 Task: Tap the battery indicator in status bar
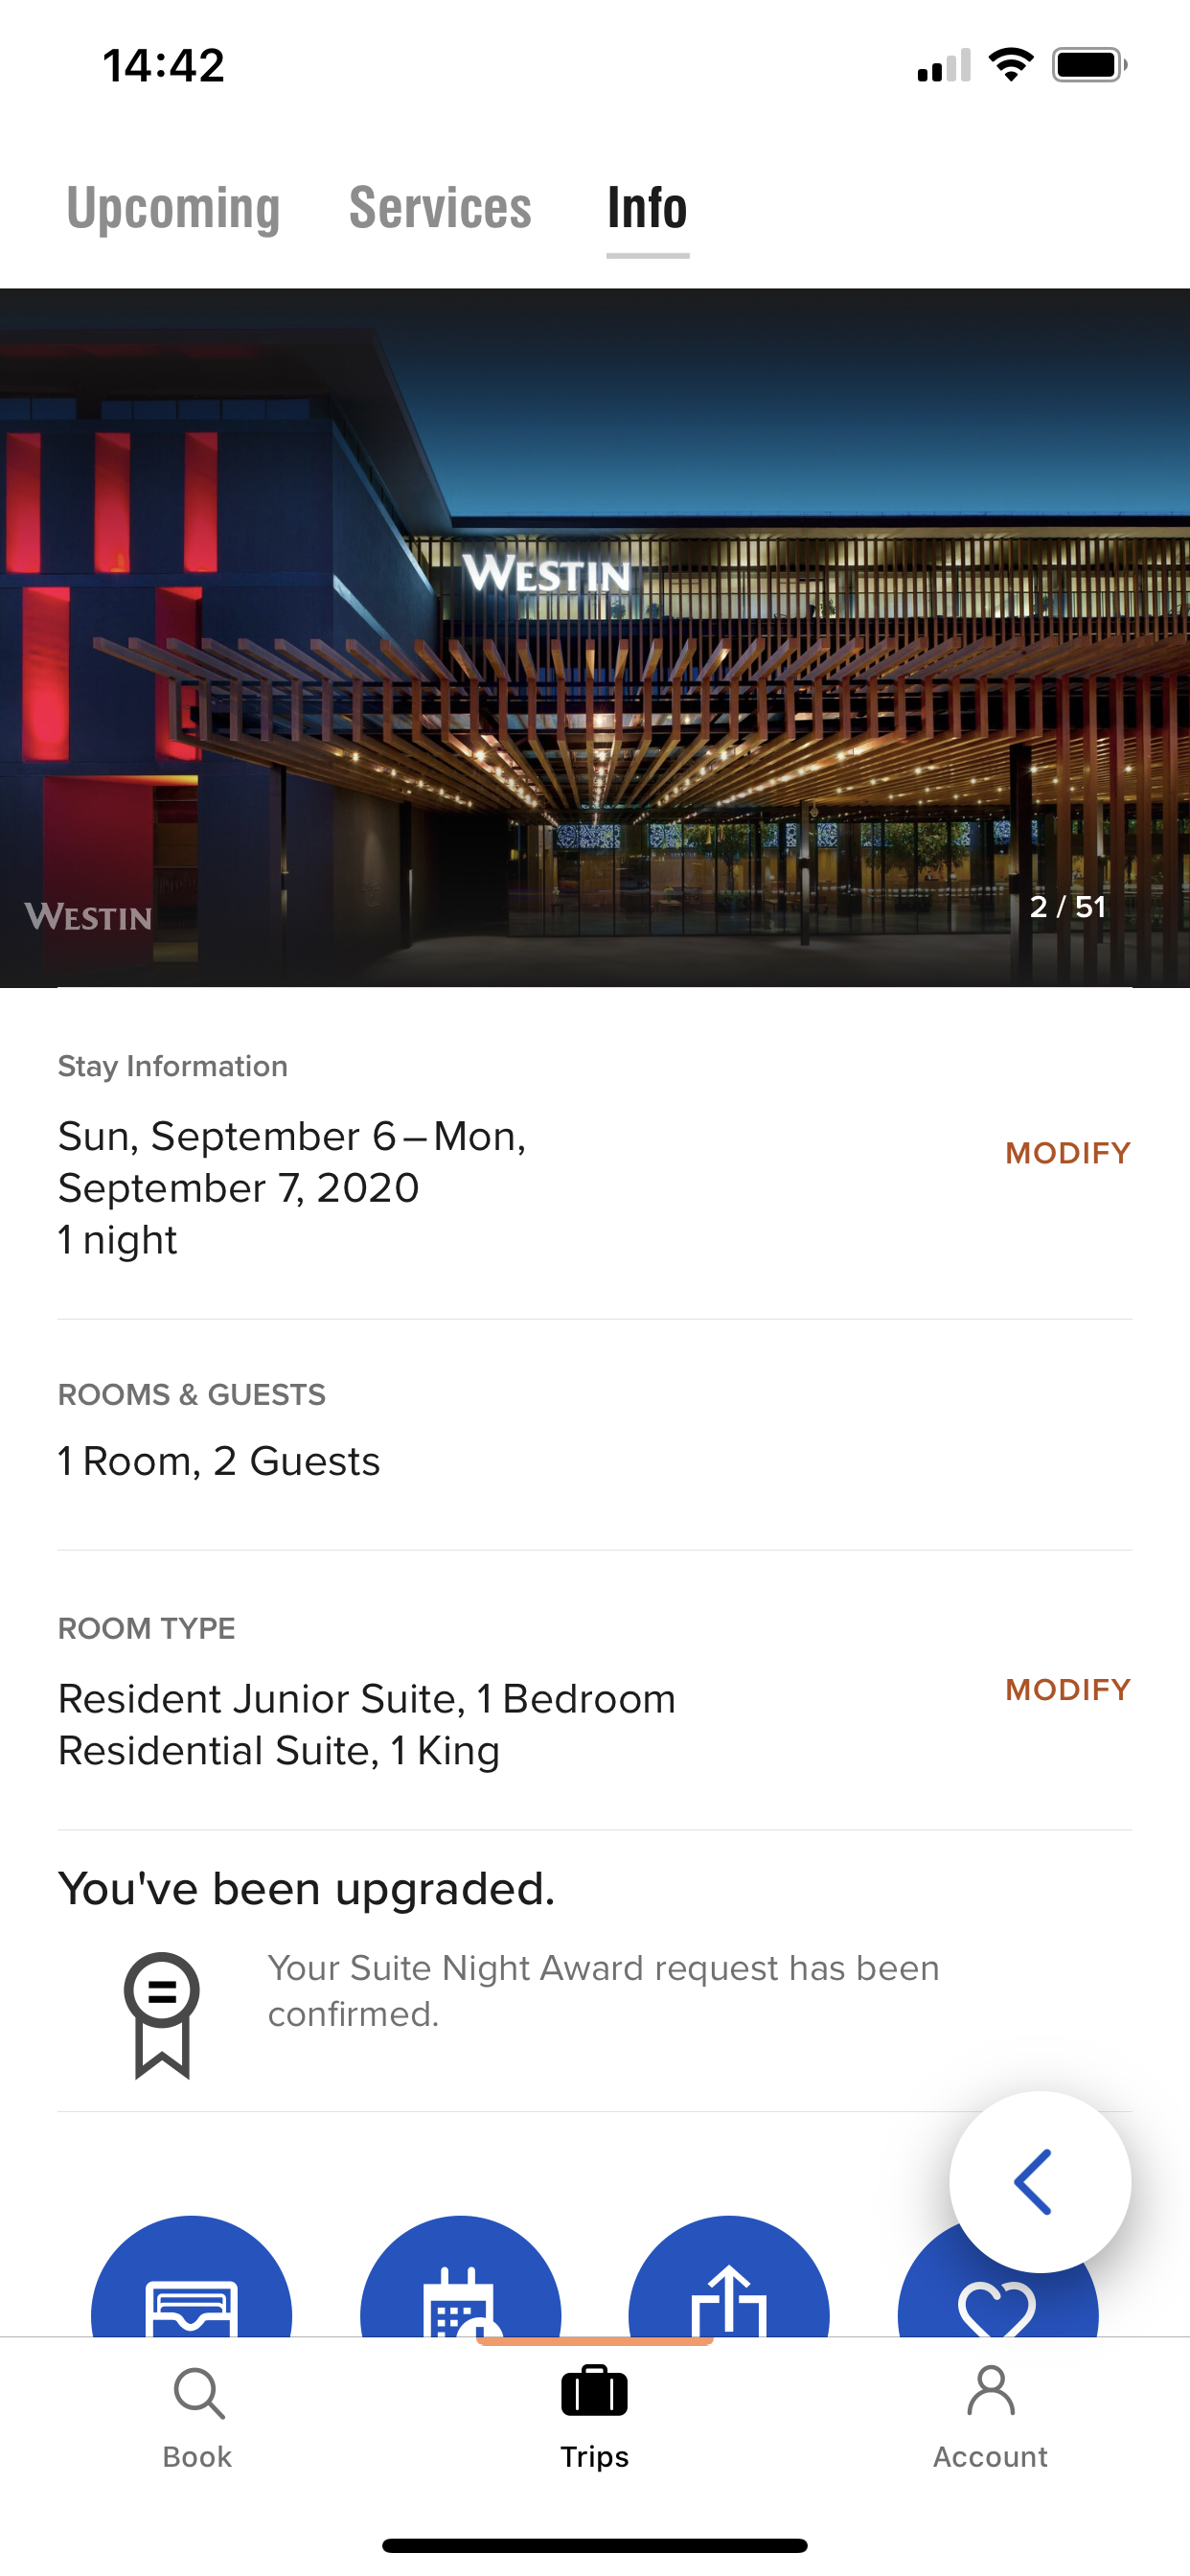(1089, 65)
